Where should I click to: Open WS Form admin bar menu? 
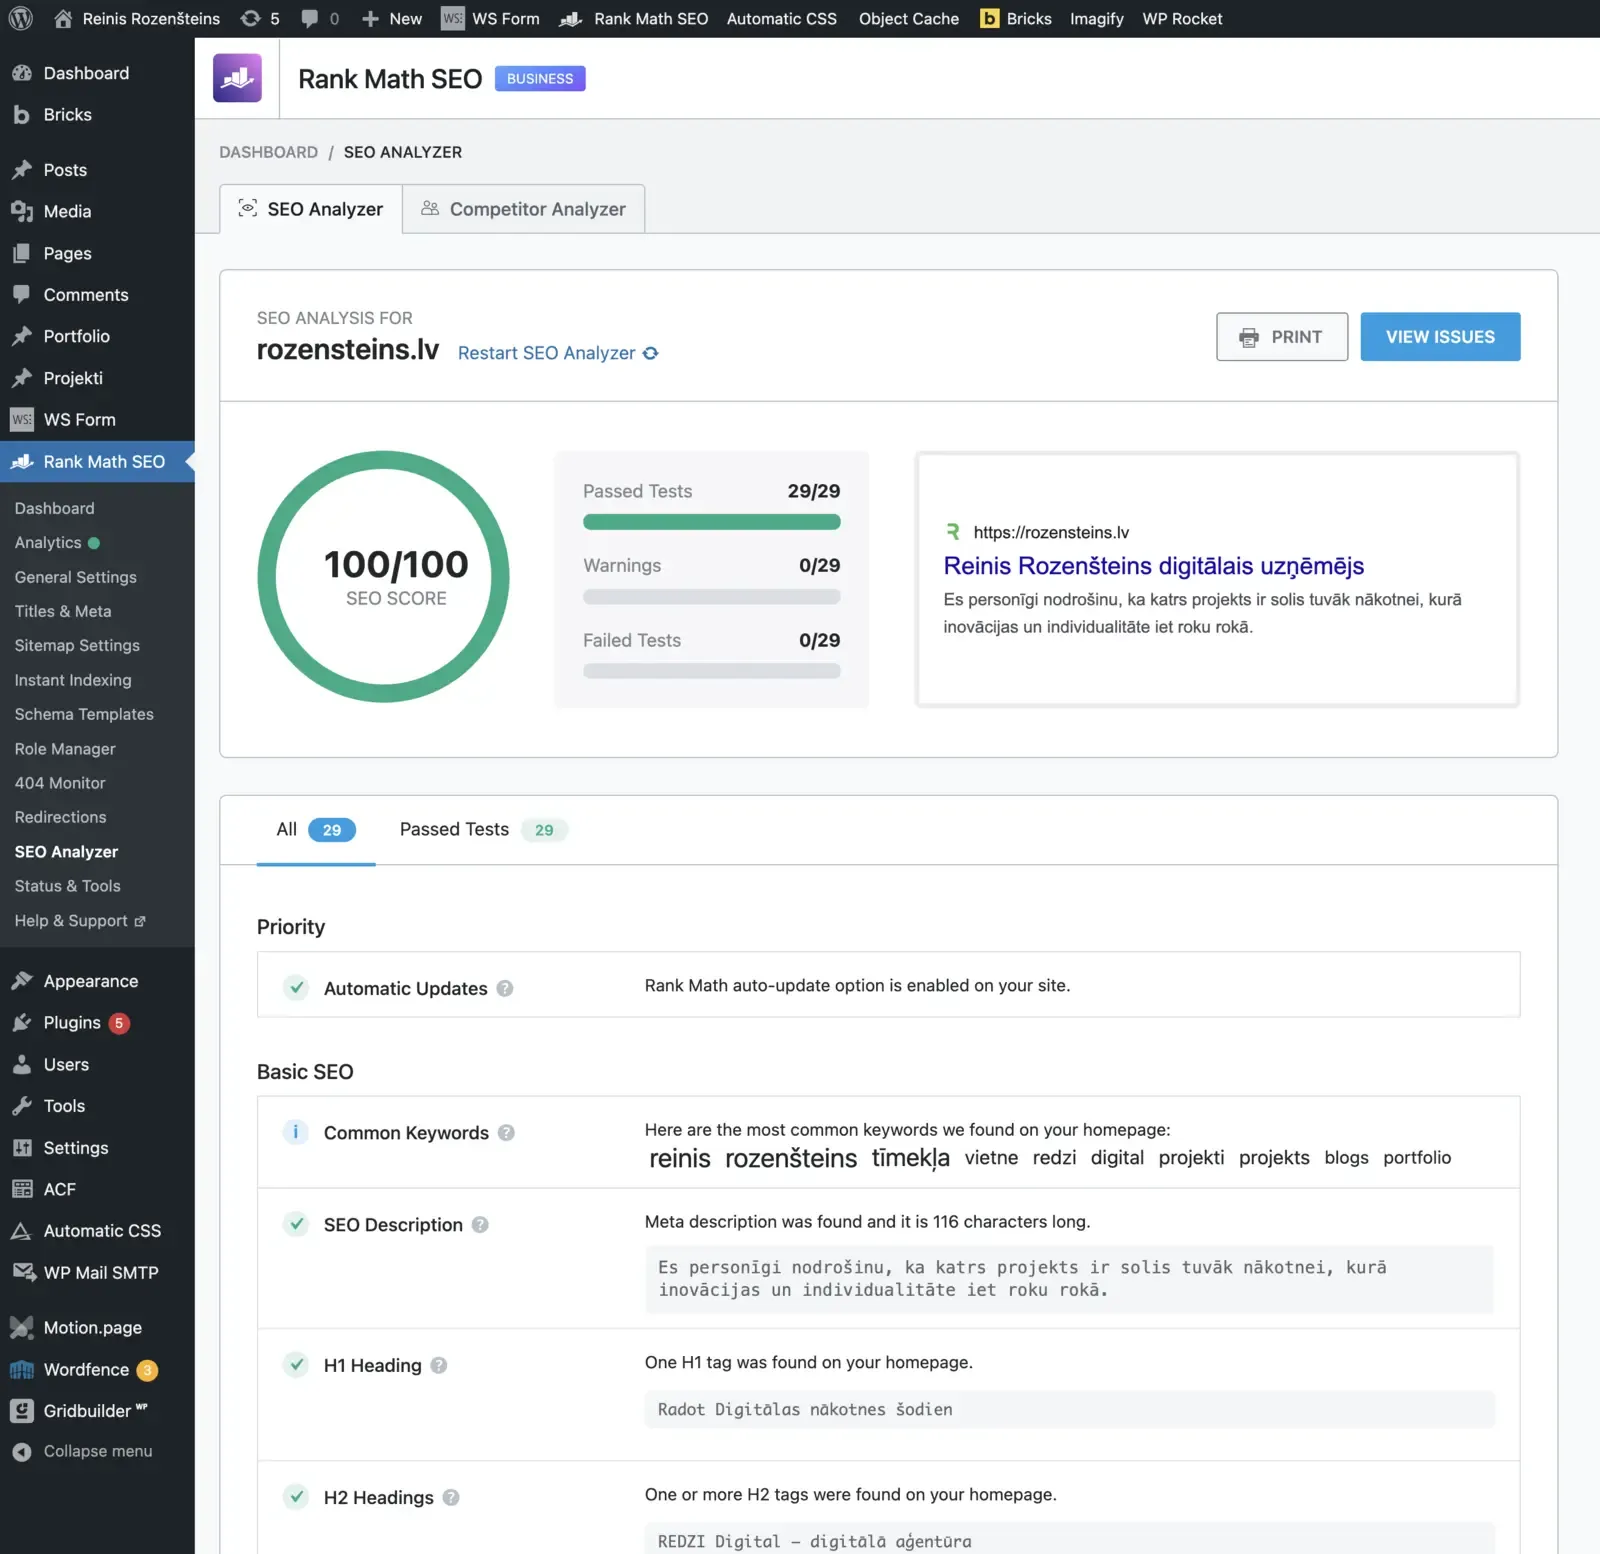click(490, 18)
